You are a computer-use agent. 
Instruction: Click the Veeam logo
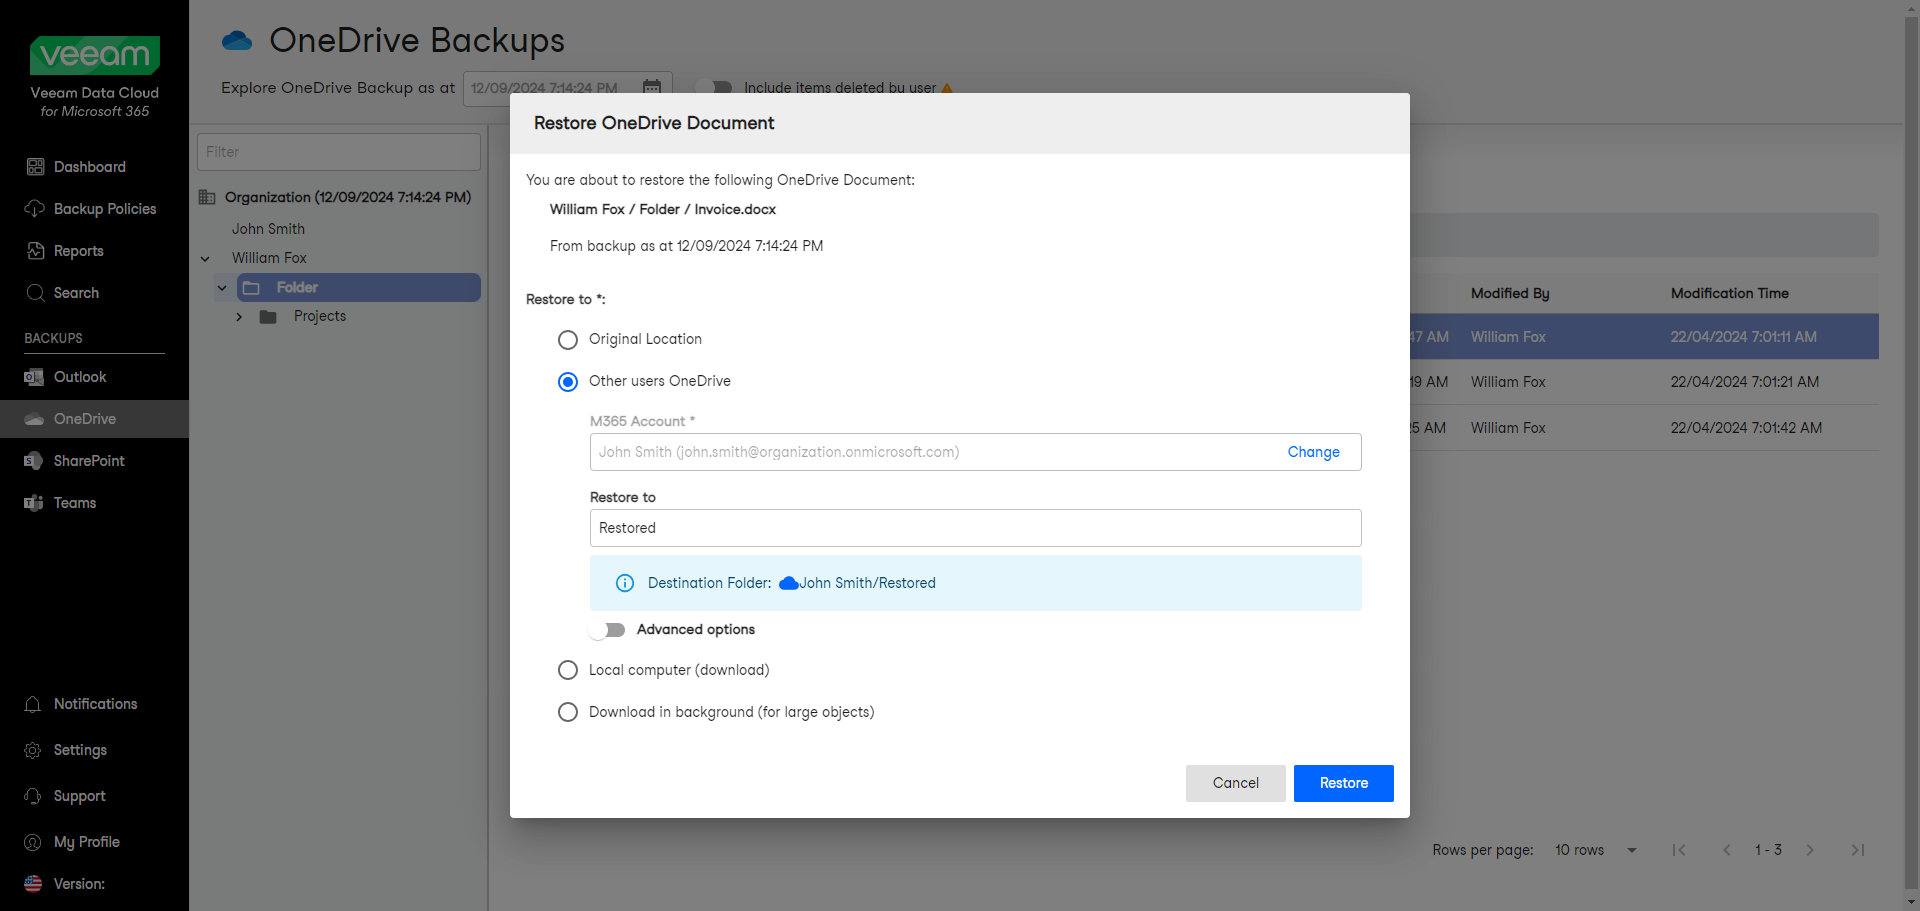(95, 55)
